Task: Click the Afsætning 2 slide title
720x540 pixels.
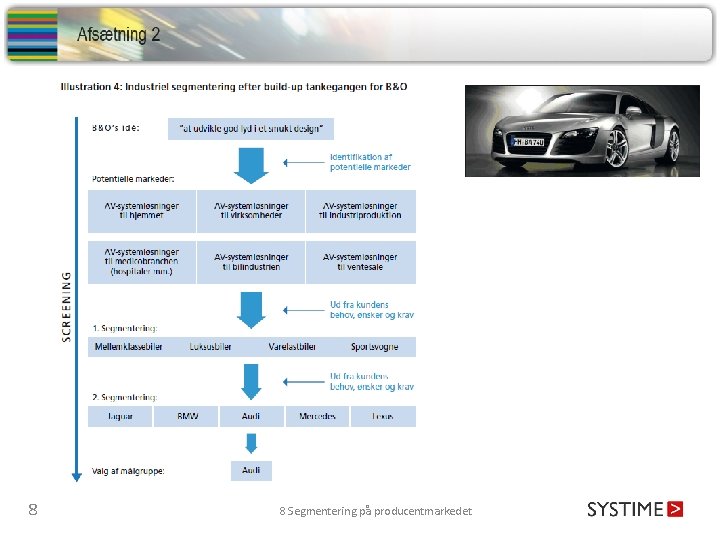Action: point(118,34)
